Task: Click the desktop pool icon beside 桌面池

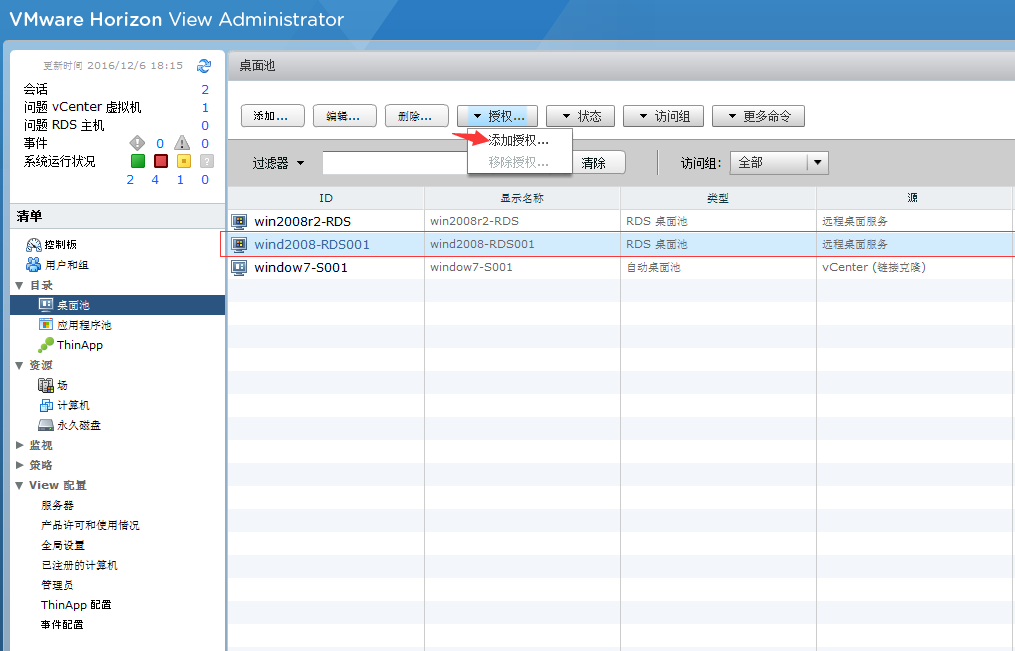Action: coord(46,305)
